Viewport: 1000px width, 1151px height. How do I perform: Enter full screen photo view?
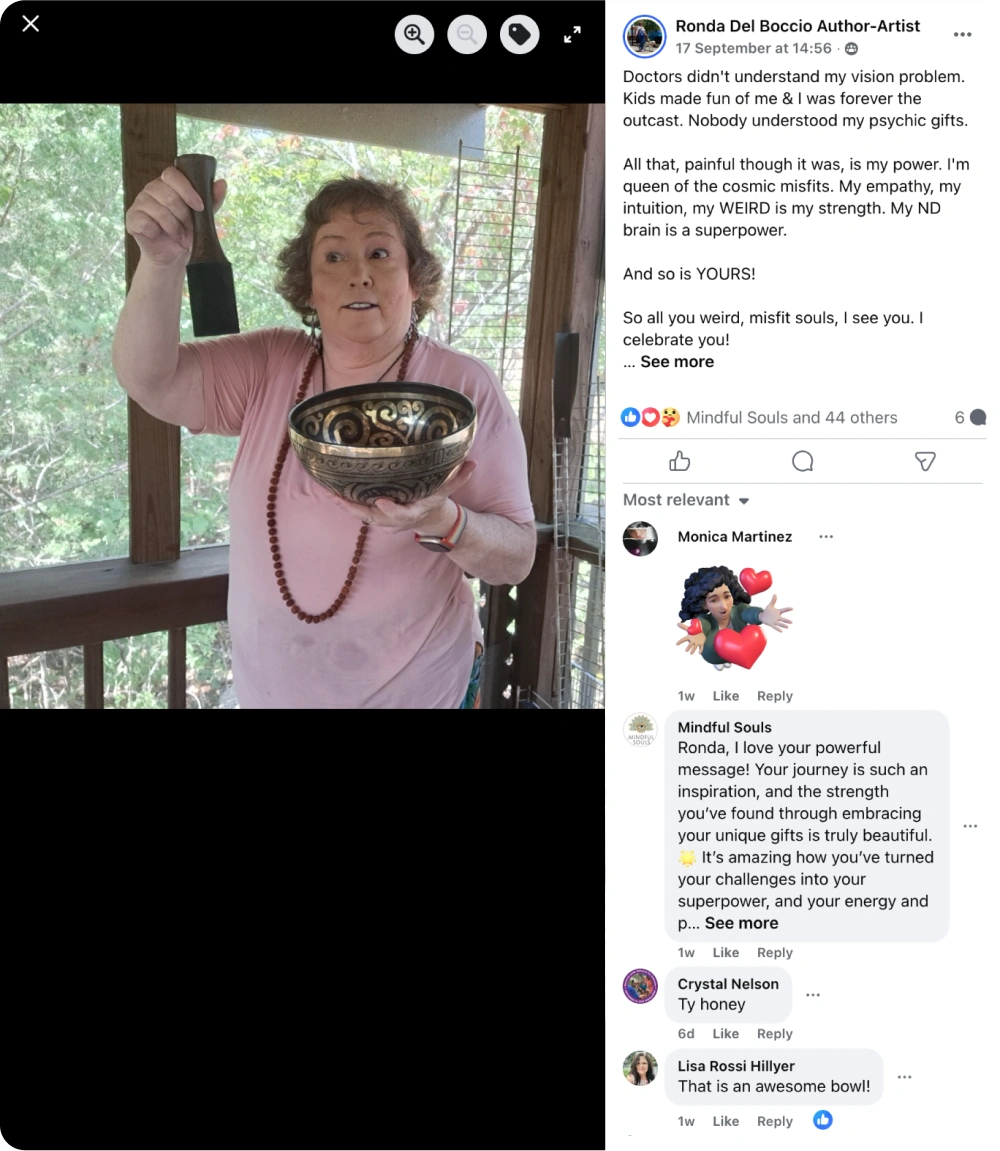coord(572,35)
